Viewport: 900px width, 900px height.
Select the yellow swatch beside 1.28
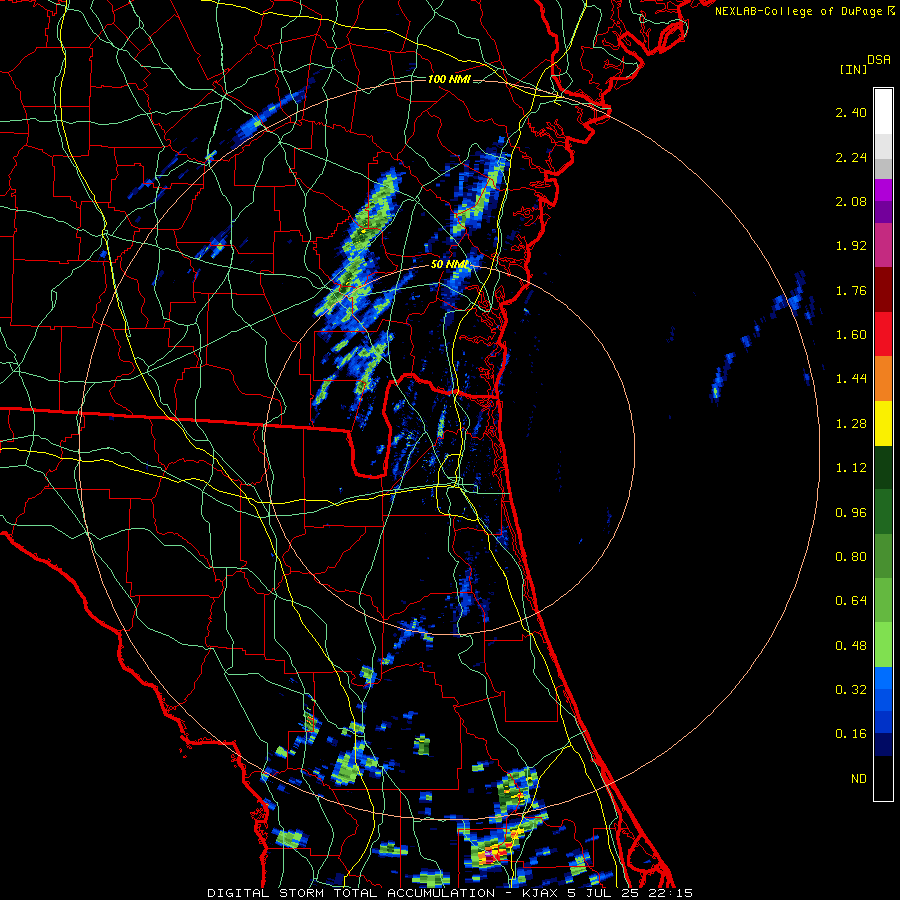point(883,423)
